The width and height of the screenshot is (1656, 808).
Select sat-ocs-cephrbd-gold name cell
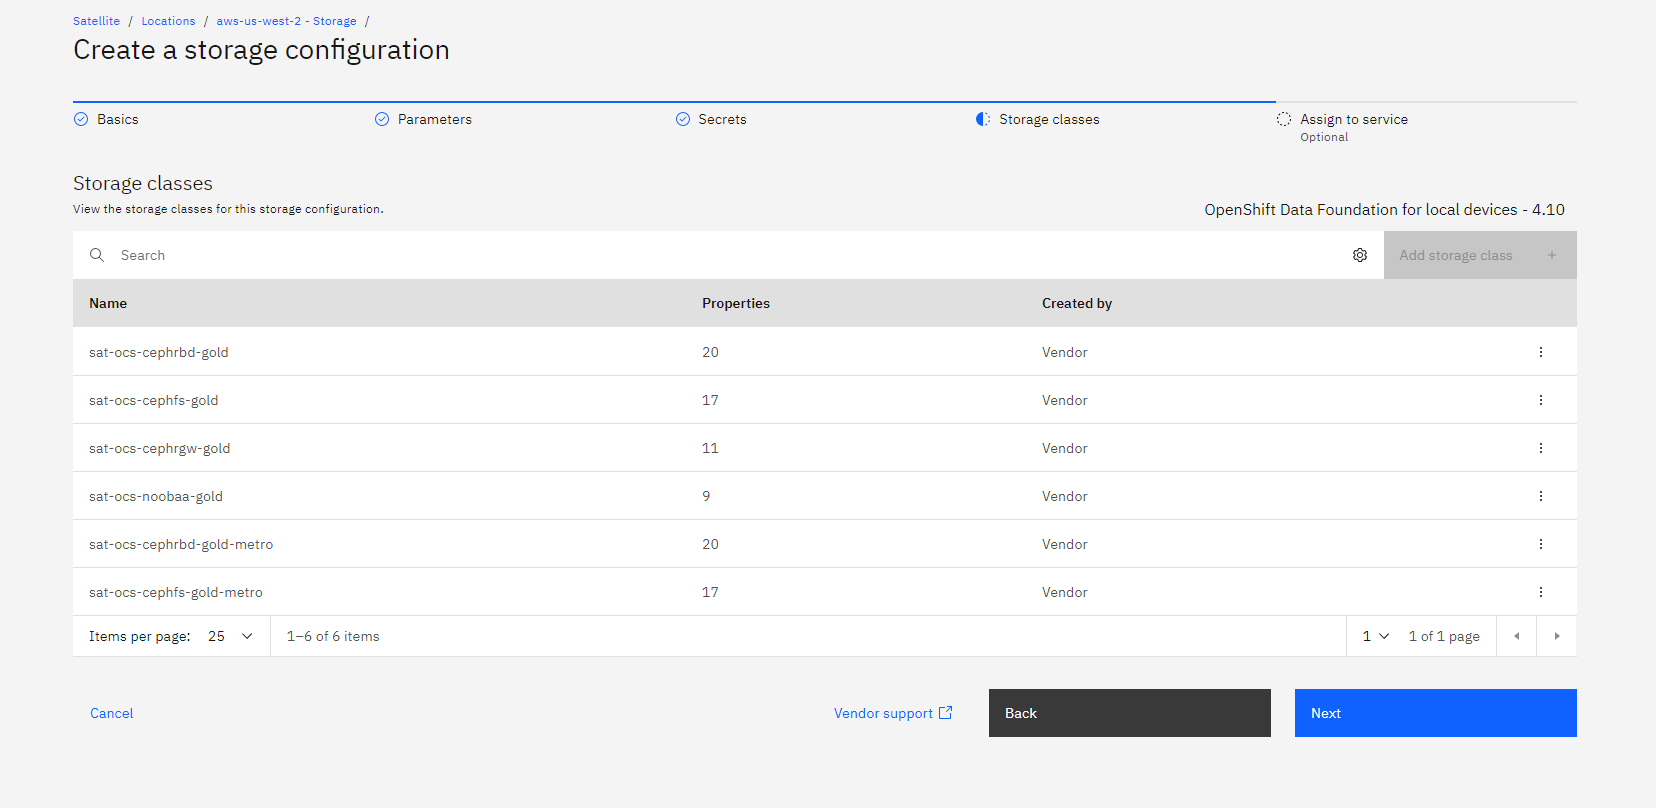159,352
